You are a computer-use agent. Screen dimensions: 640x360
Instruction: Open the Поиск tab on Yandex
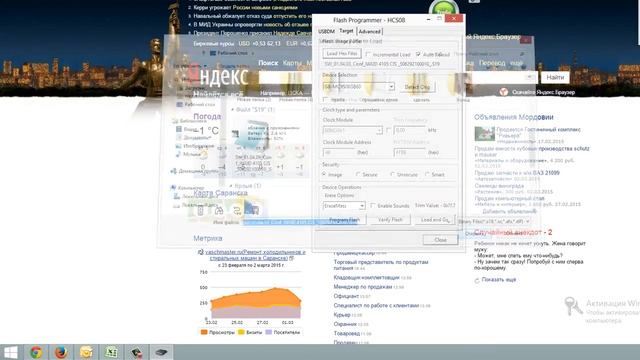coord(268,63)
